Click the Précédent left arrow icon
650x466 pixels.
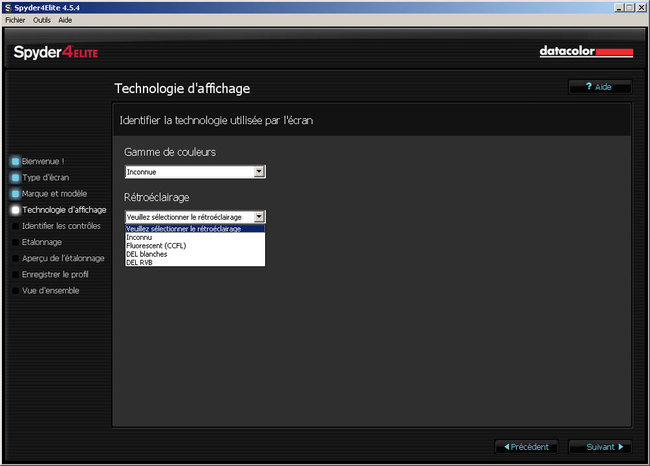coord(507,447)
